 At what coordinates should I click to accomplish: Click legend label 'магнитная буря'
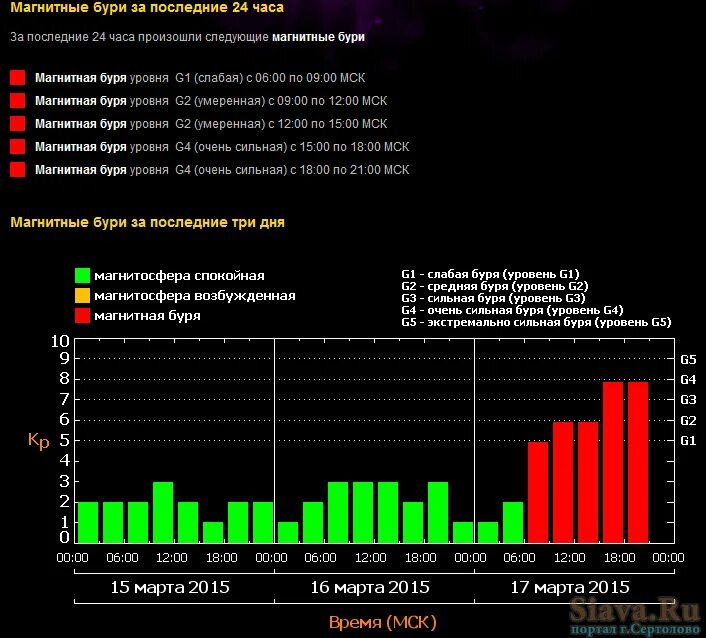tap(147, 316)
